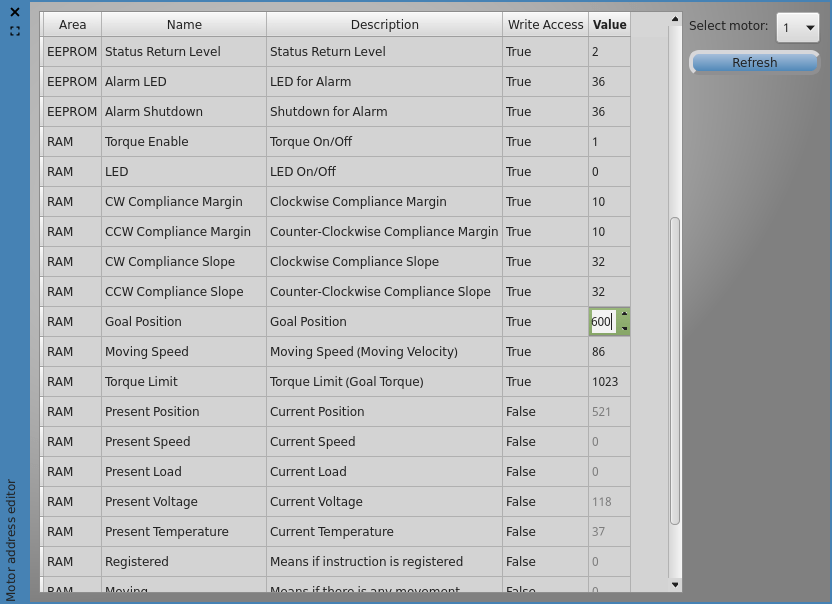Click the vertical scrollbar handle

(675, 370)
